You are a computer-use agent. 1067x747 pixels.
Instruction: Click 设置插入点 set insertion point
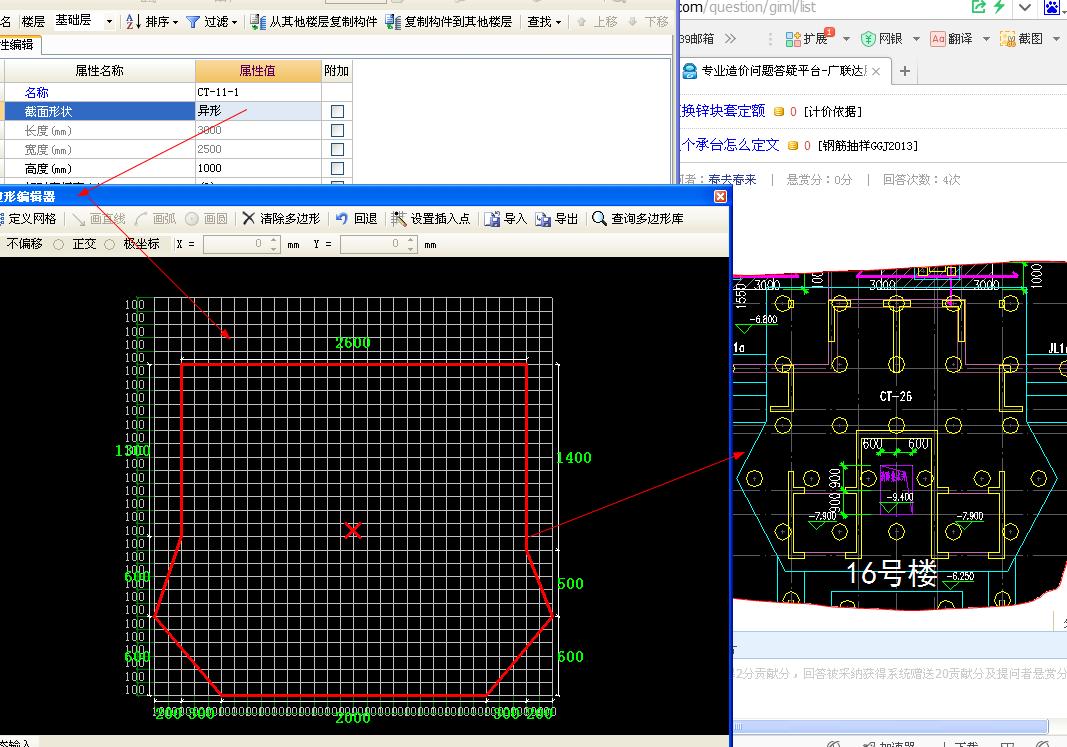coord(430,218)
